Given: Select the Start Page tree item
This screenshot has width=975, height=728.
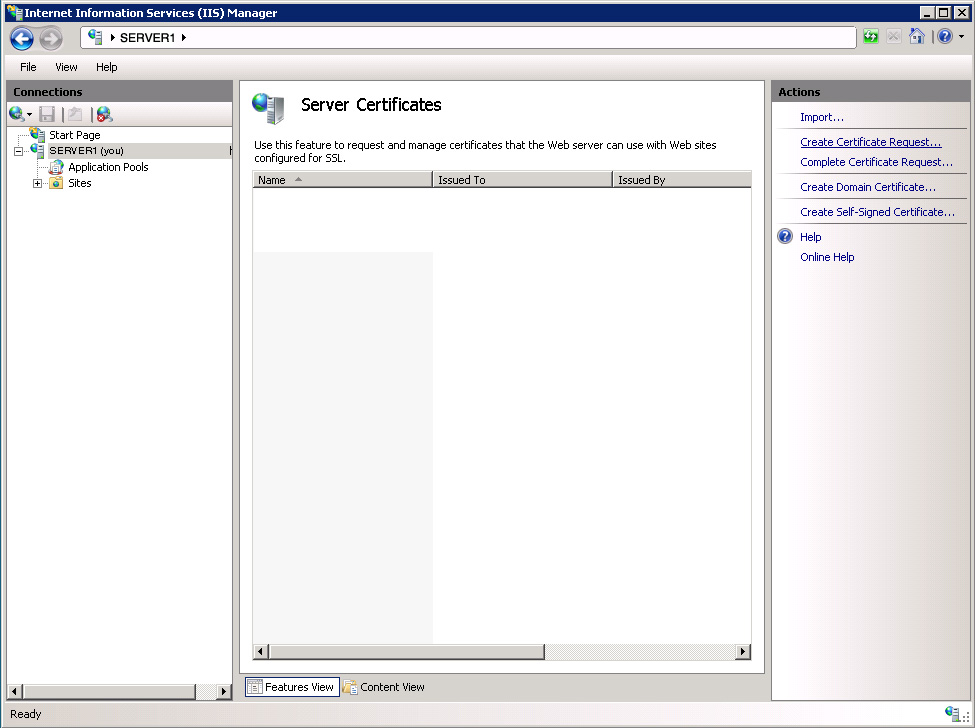Looking at the screenshot, I should point(75,135).
